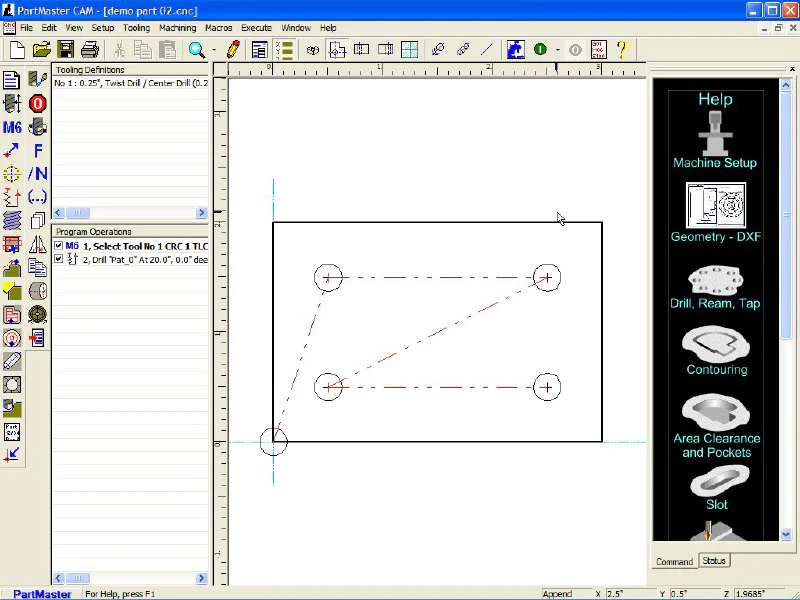Viewport: 800px width, 600px height.
Task: Toggle checkbox for Drill Pat_0 operation
Action: pyautogui.click(x=59, y=259)
